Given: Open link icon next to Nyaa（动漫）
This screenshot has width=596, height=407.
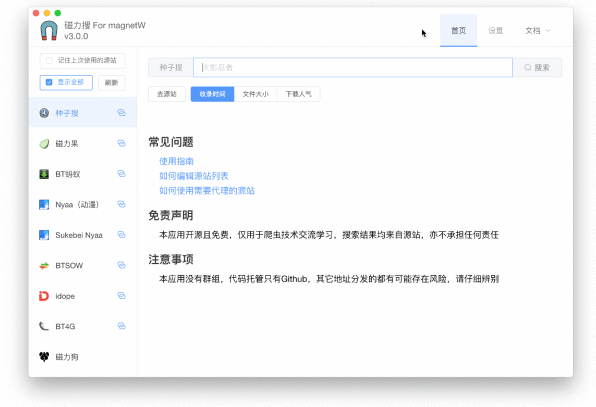Looking at the screenshot, I should pyautogui.click(x=121, y=204).
